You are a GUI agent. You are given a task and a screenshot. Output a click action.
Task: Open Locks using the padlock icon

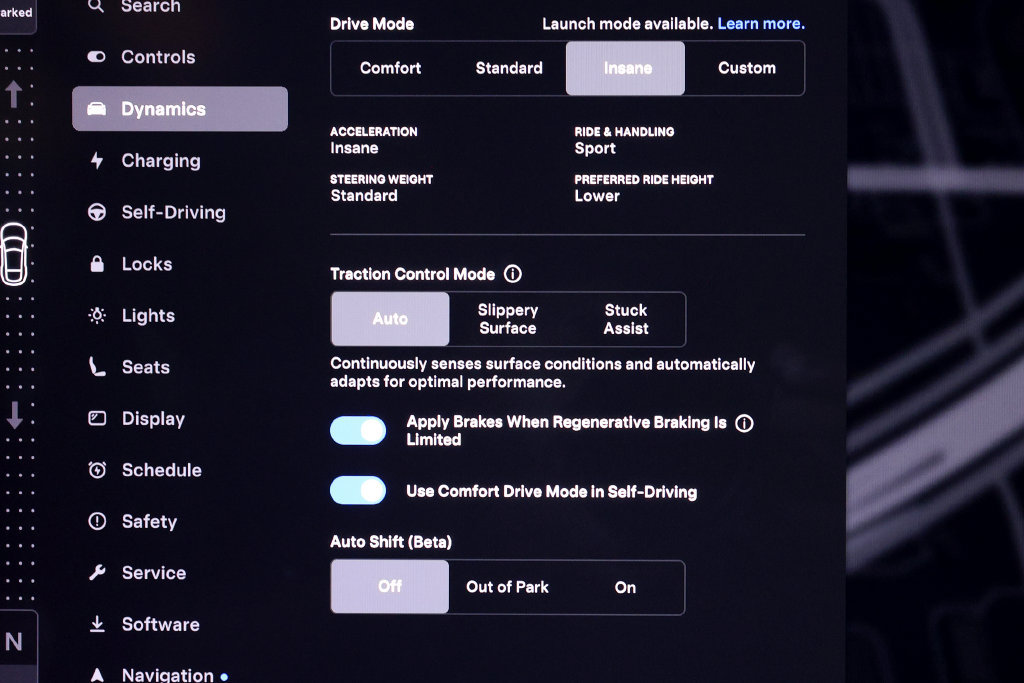97,264
